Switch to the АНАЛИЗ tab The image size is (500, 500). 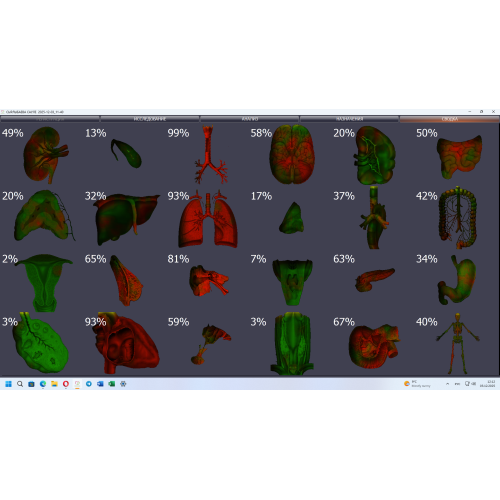(250, 119)
